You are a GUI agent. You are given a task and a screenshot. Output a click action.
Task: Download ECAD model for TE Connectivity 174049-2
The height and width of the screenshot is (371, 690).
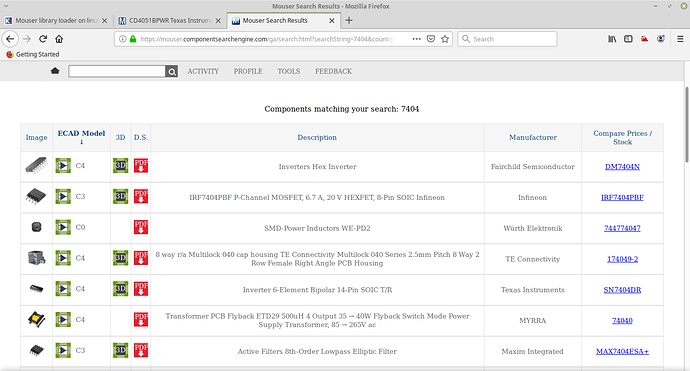(x=63, y=258)
